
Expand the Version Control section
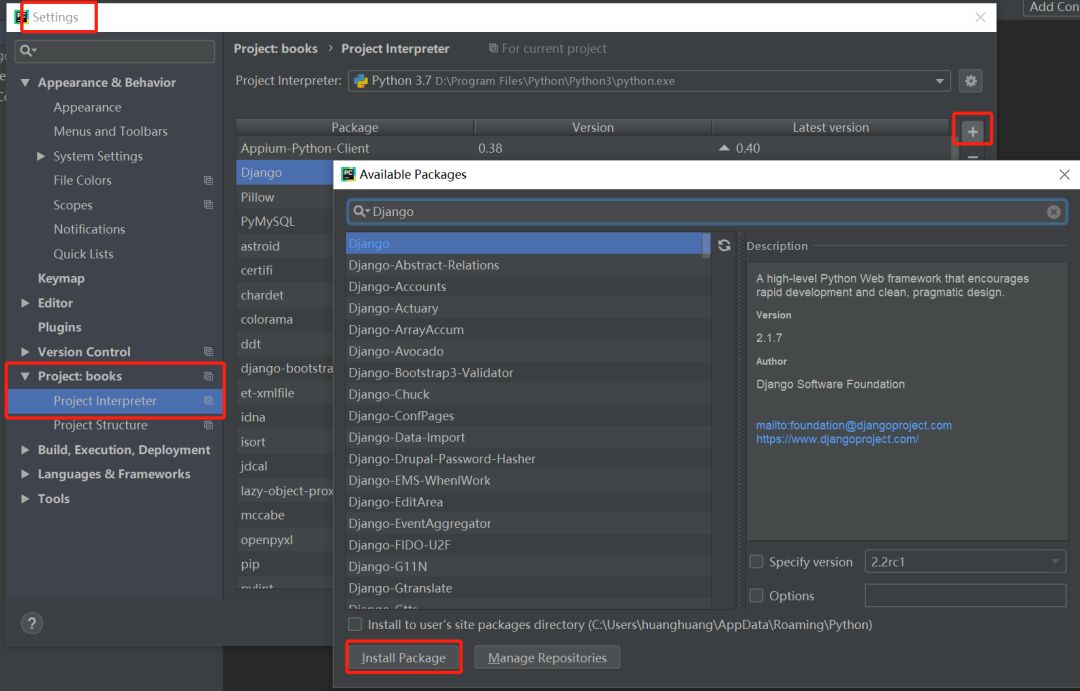click(25, 351)
